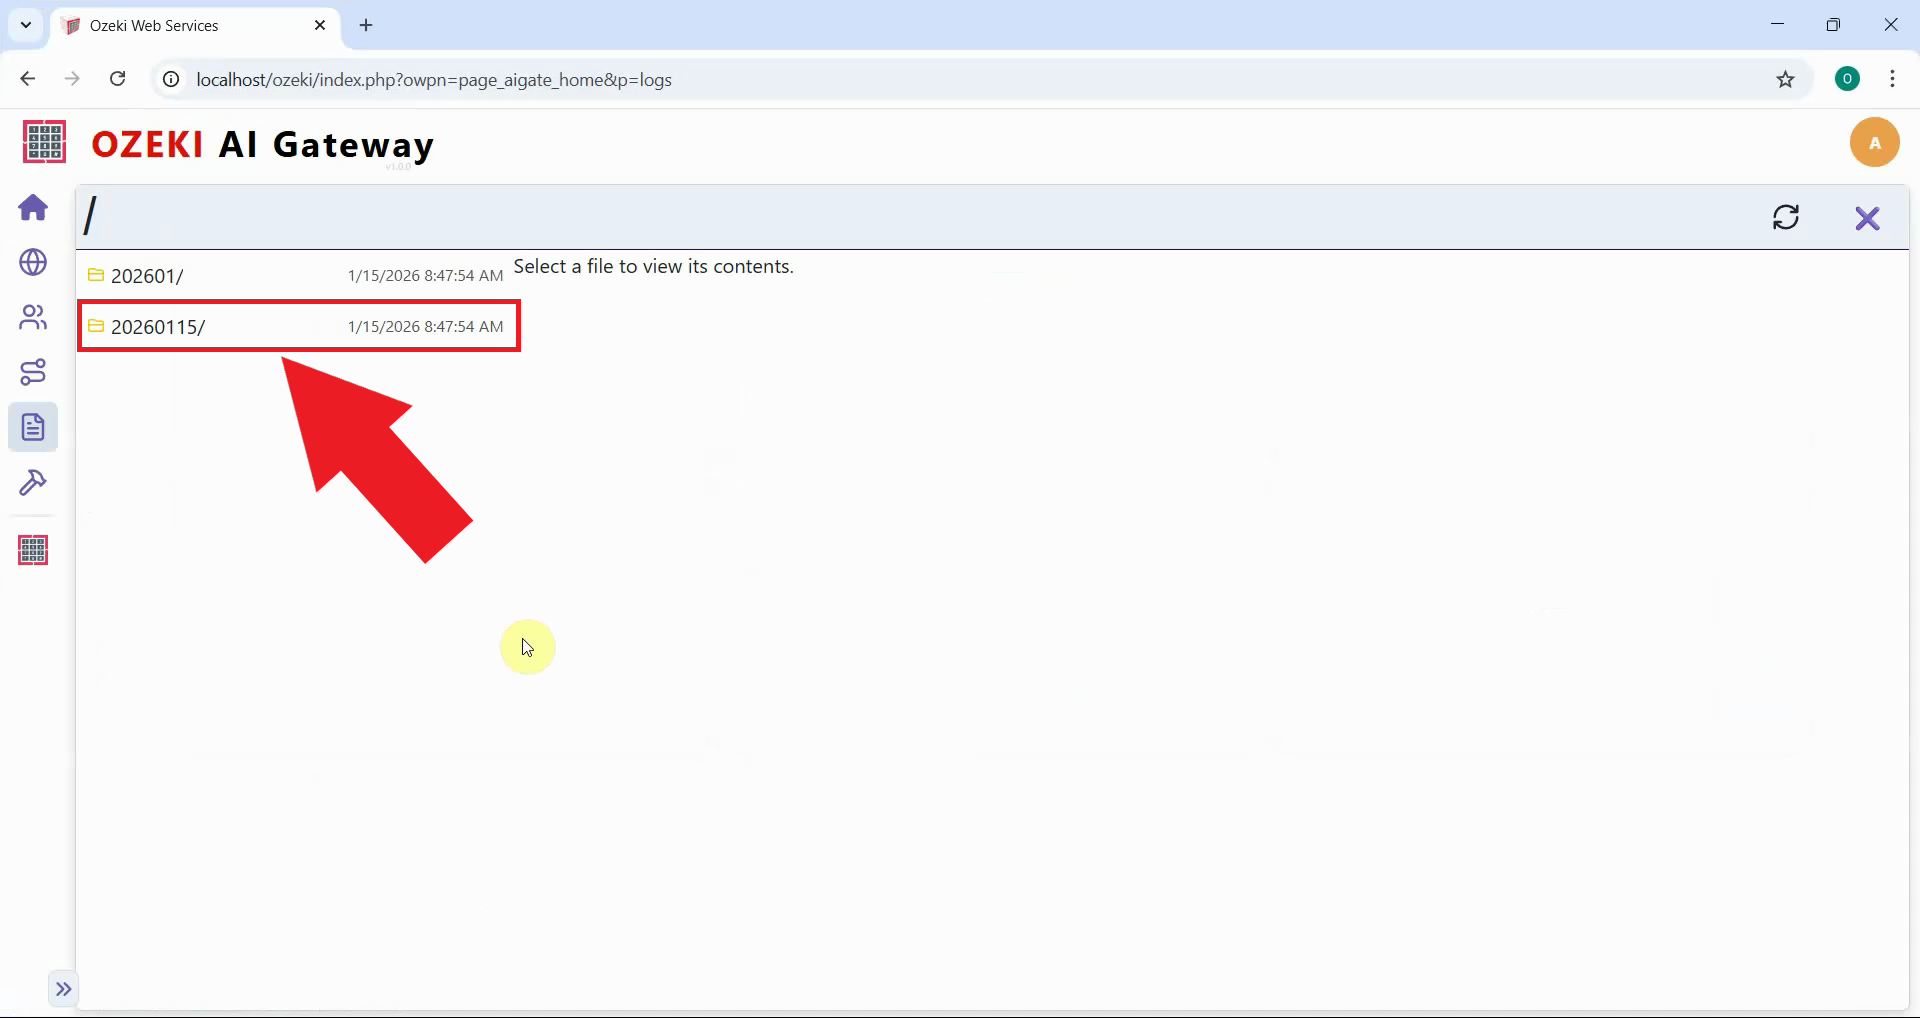Click the orange A profile avatar
Screen dimensions: 1920x1018
1875,142
